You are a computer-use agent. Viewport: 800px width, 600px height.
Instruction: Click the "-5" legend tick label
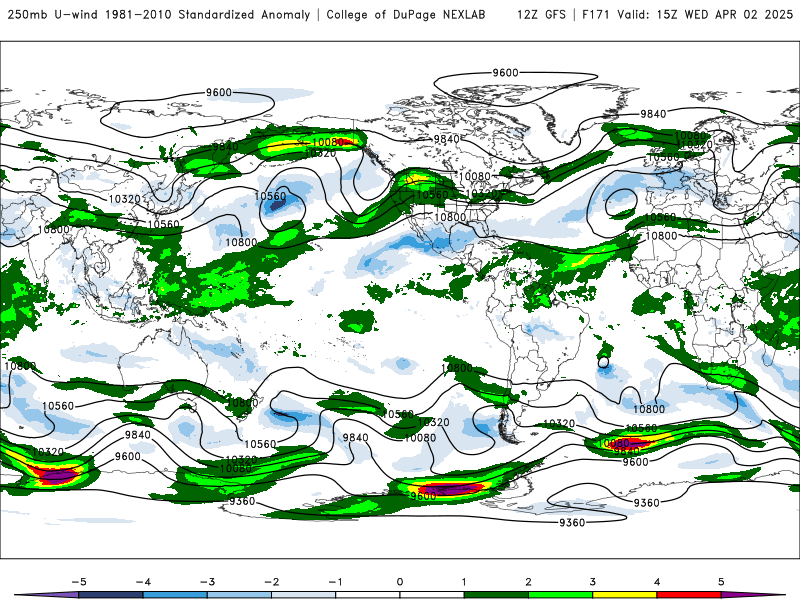[79, 582]
